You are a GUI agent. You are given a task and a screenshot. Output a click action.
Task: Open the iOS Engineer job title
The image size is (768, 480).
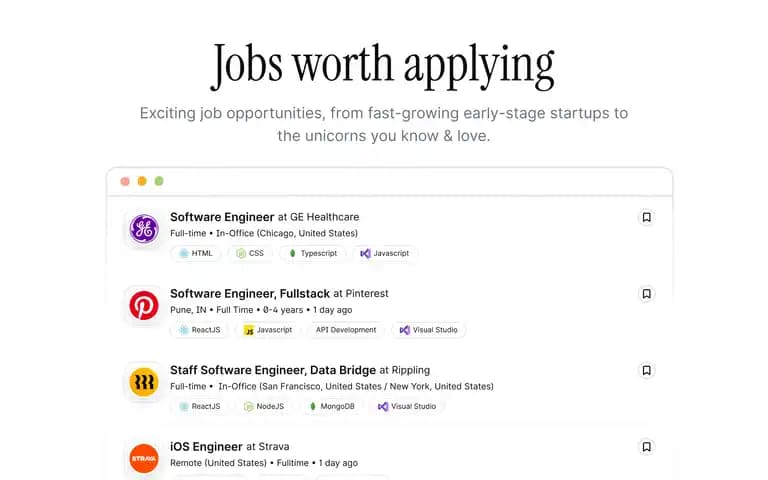(x=206, y=446)
